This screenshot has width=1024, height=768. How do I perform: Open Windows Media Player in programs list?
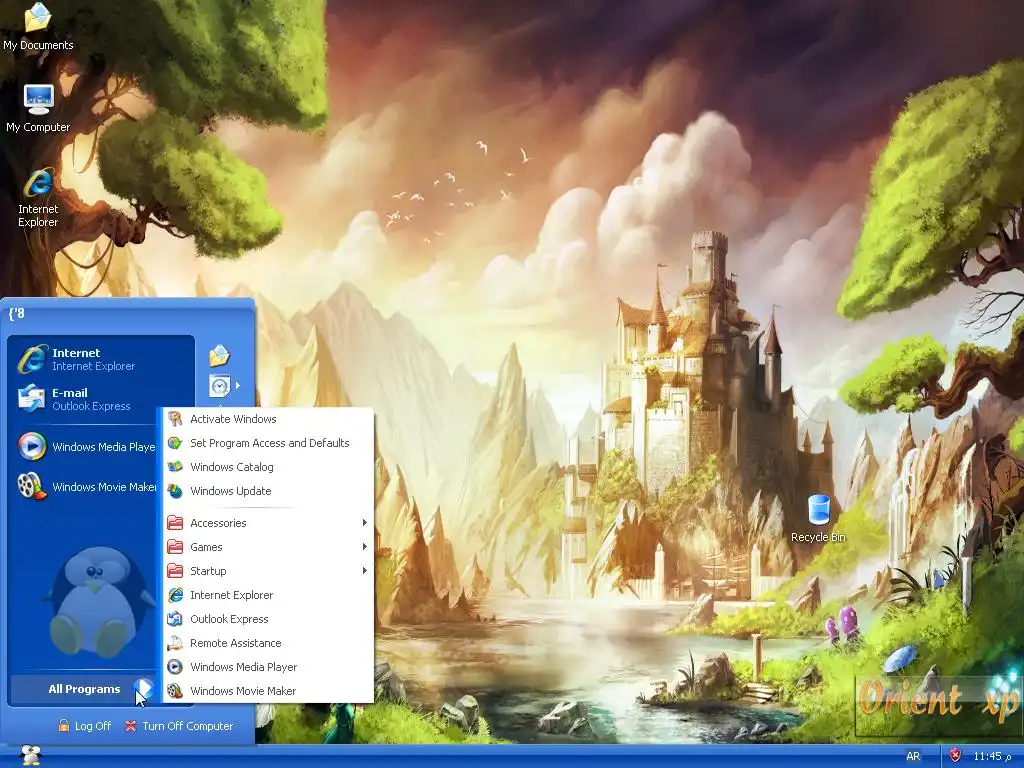point(268,667)
